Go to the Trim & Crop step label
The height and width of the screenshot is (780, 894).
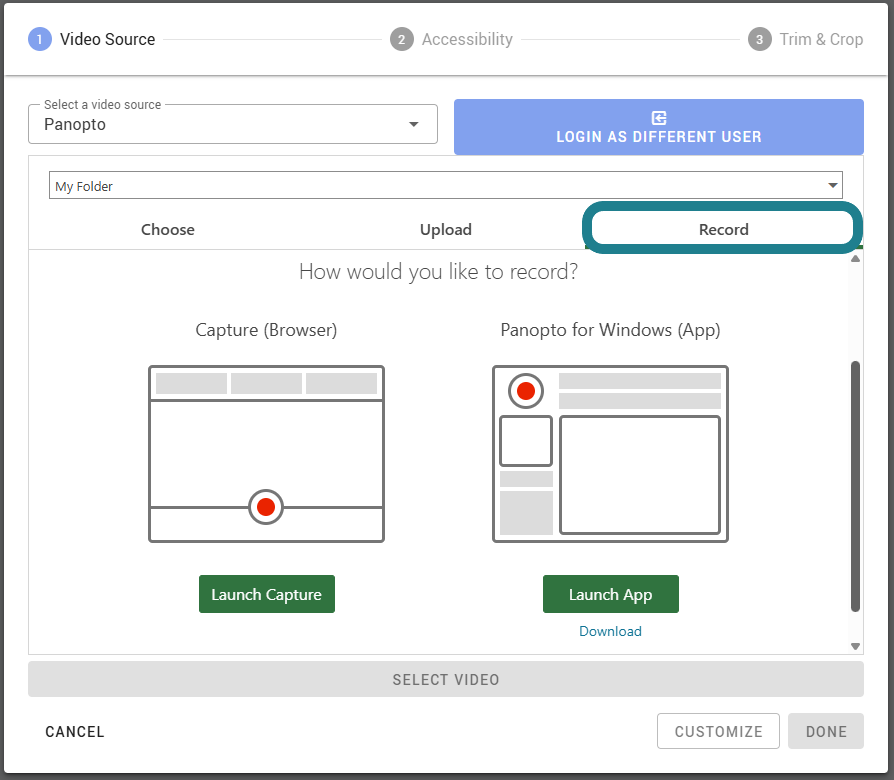(x=821, y=39)
